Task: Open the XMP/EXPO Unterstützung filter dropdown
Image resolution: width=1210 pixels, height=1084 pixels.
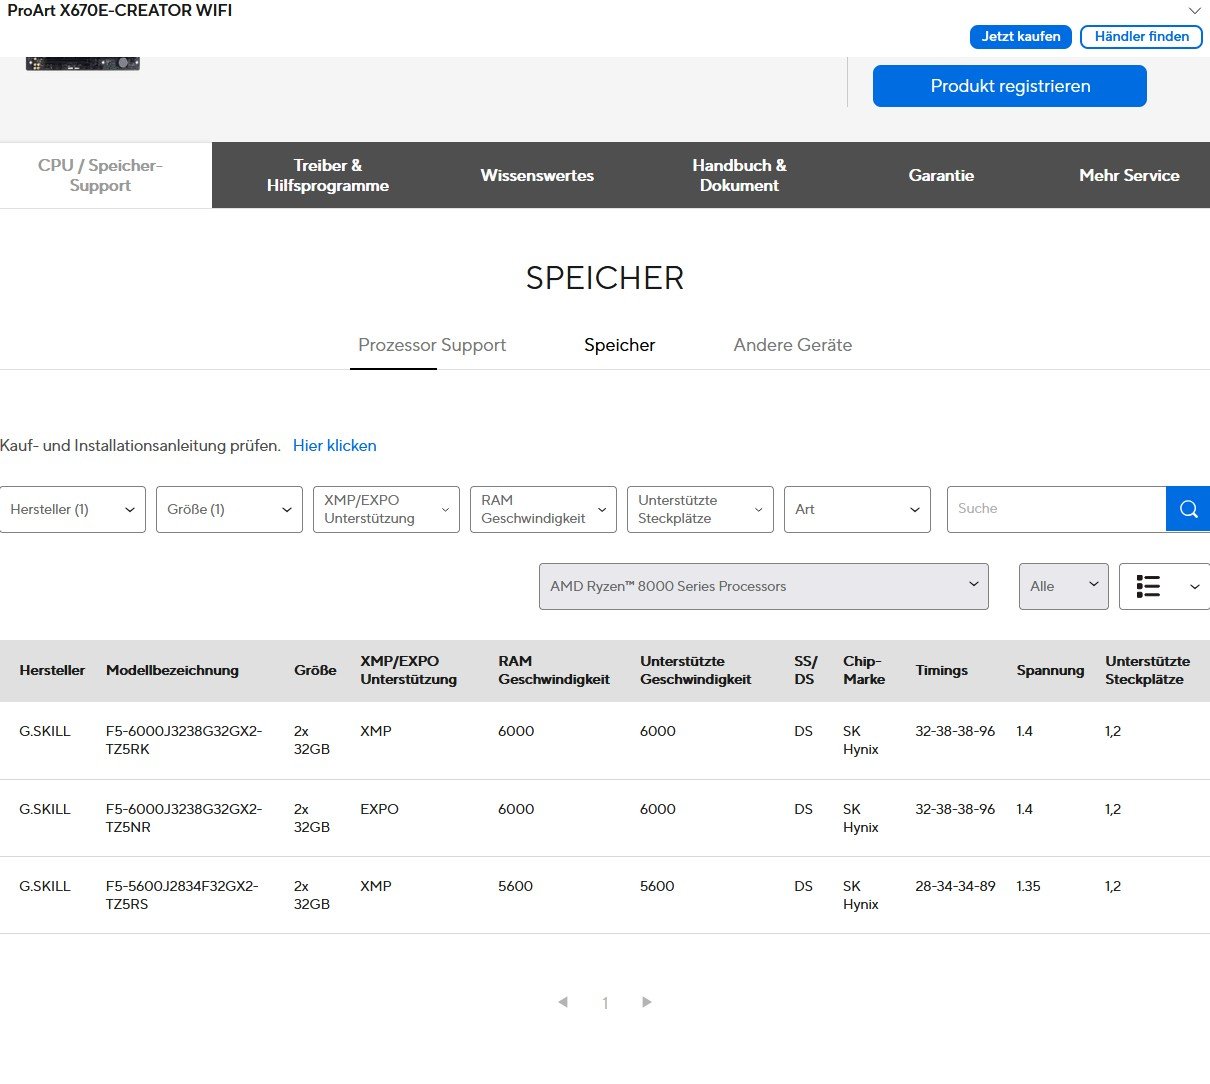Action: pyautogui.click(x=386, y=509)
